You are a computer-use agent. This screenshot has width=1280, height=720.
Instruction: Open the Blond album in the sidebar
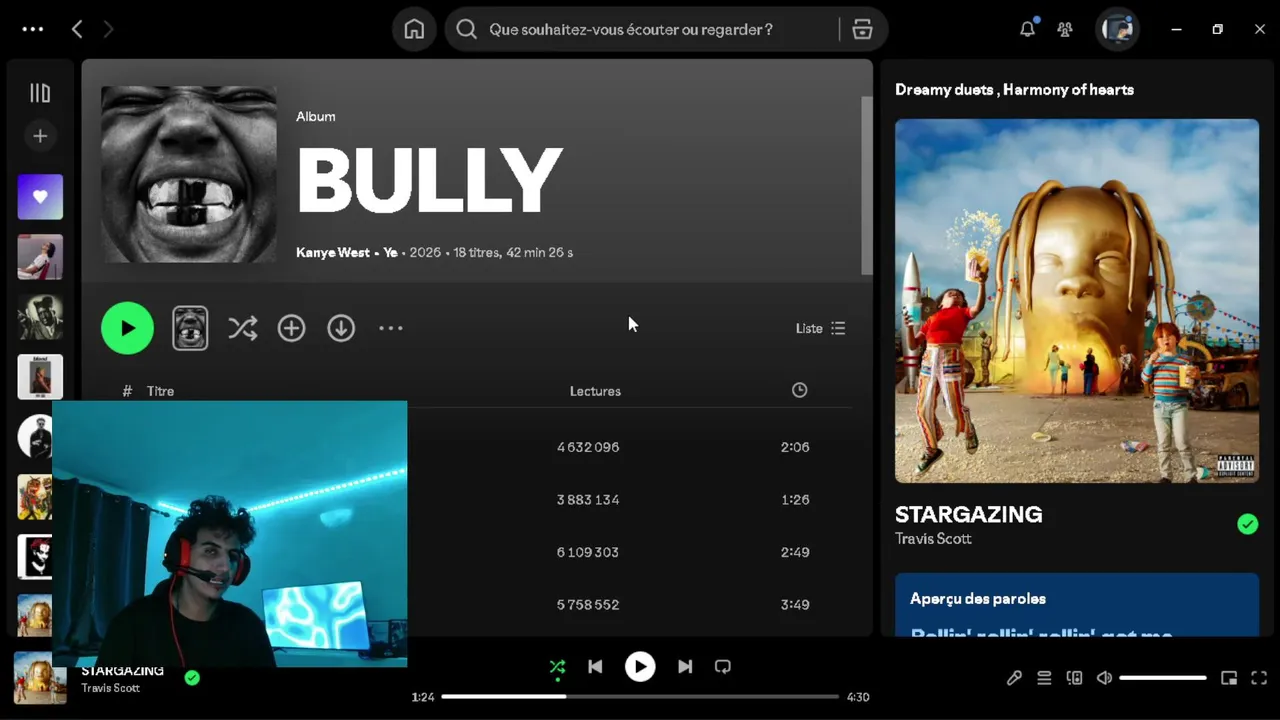pos(40,377)
